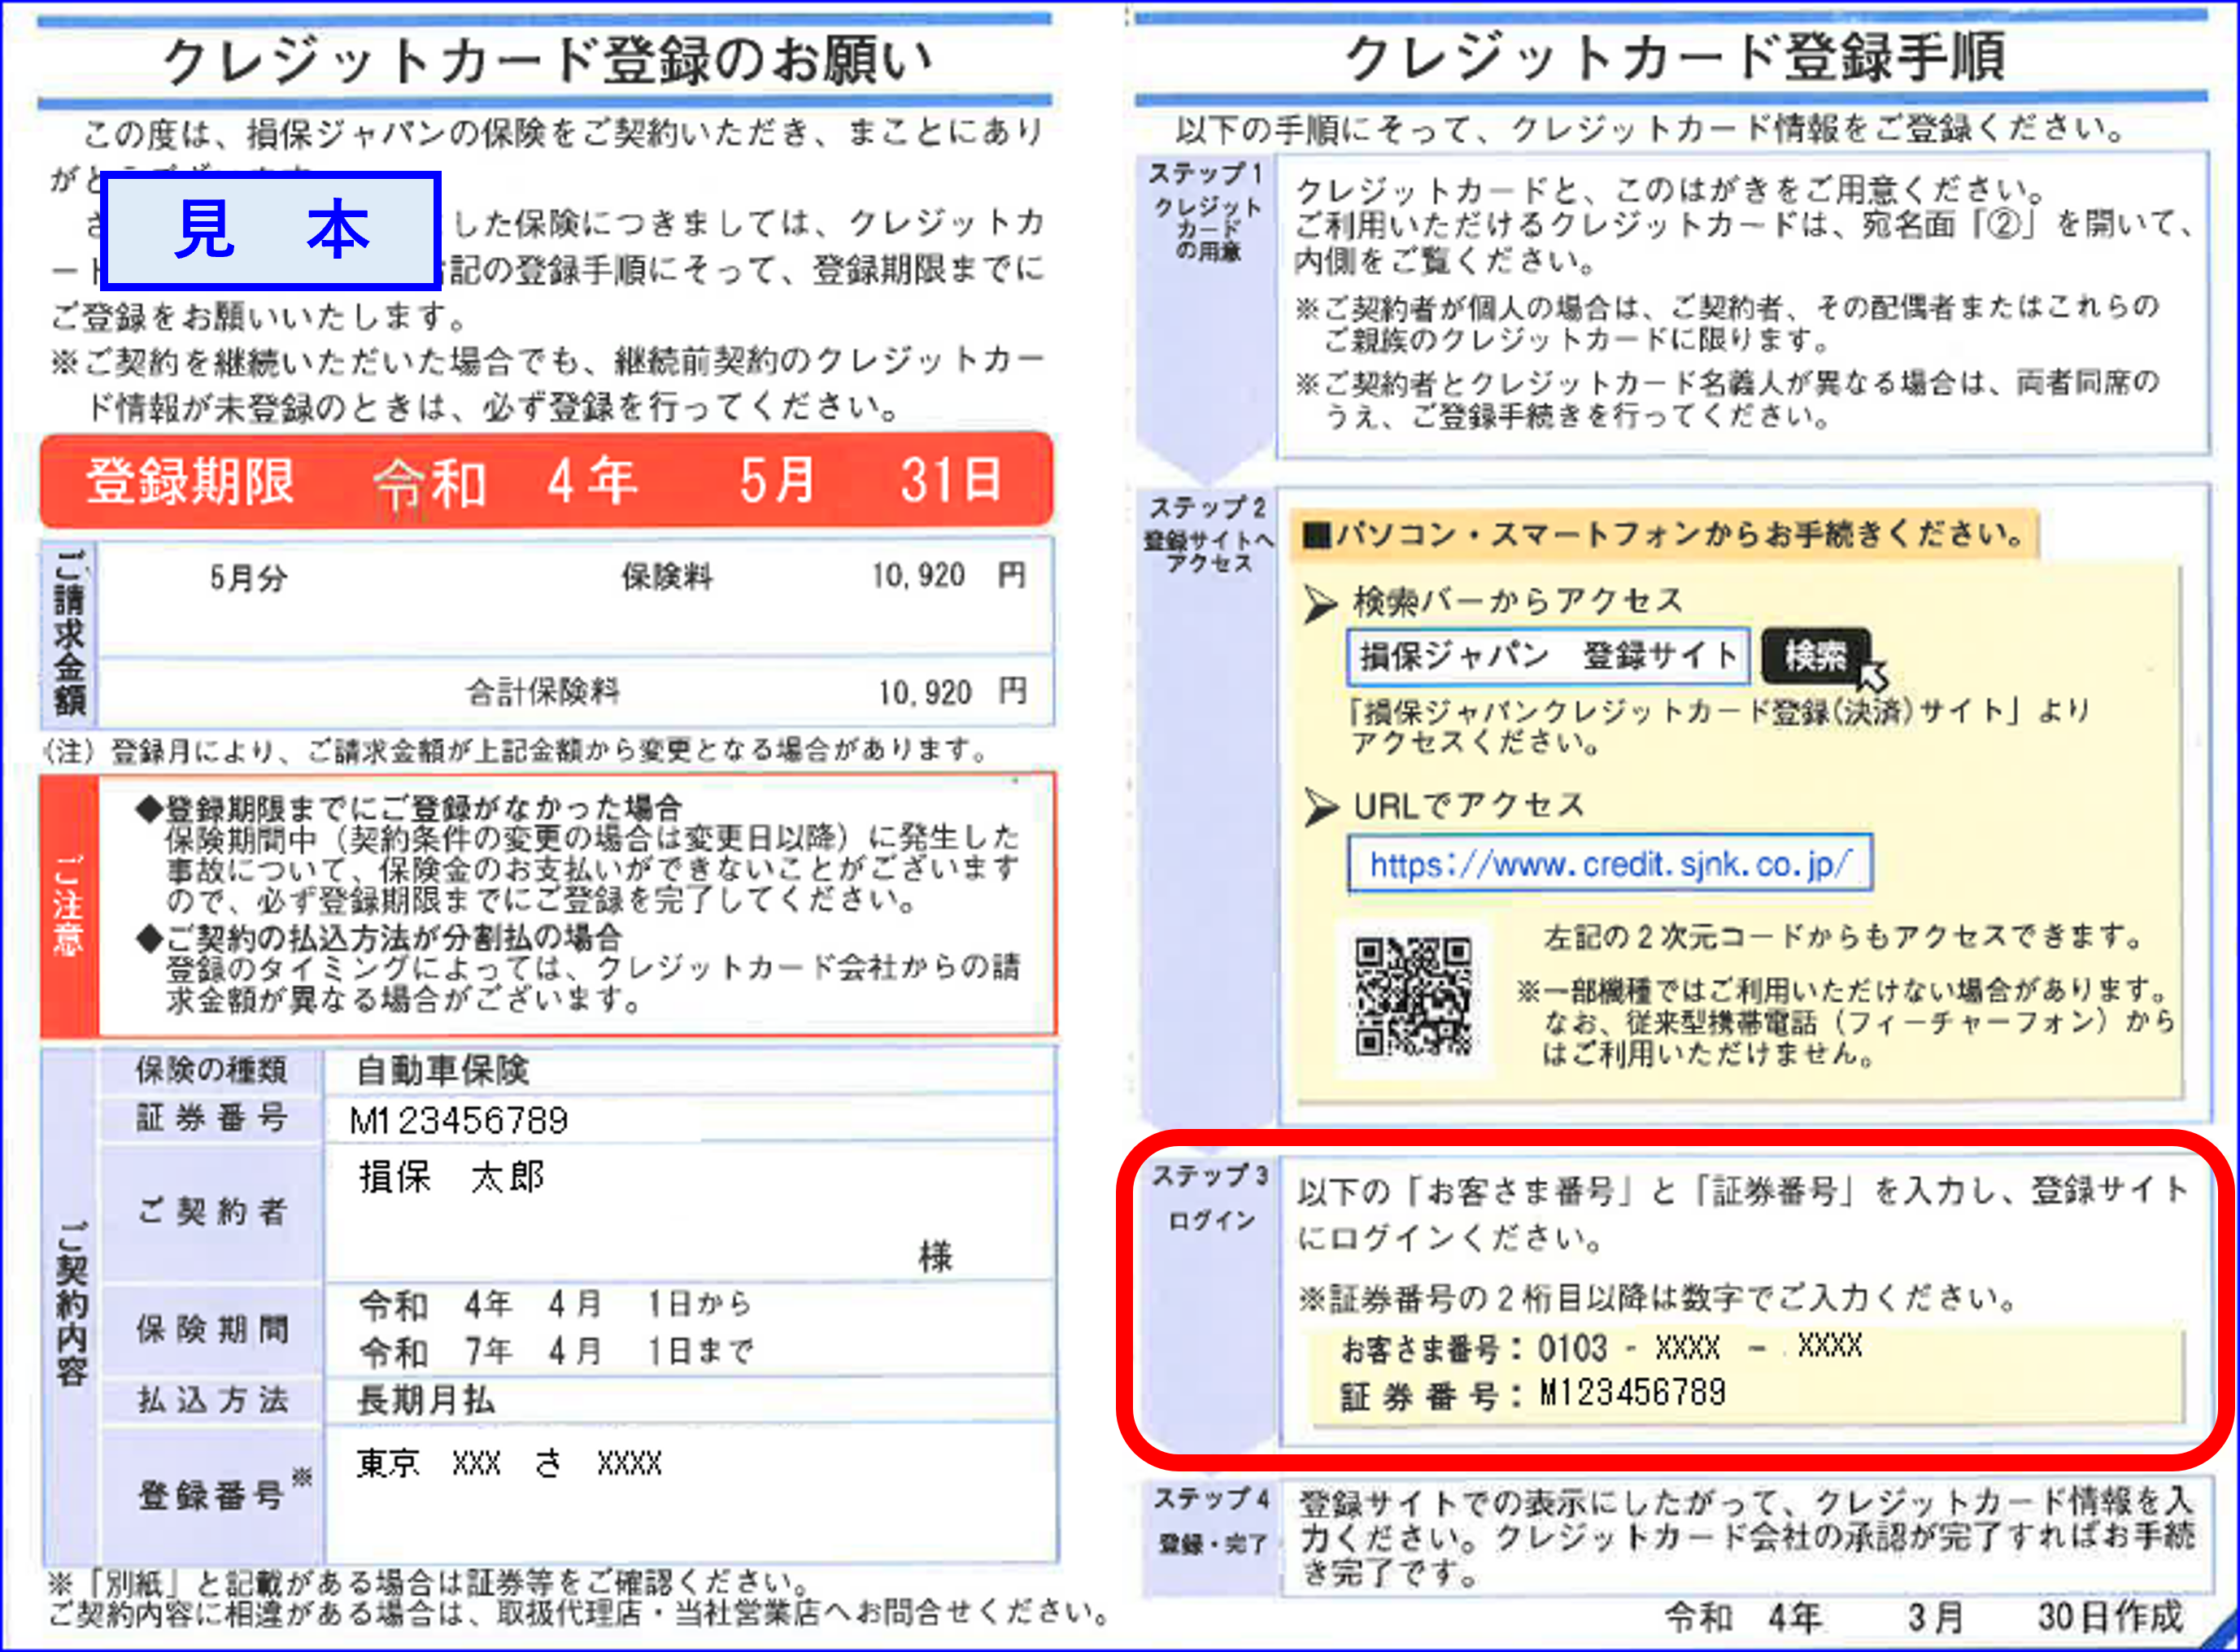Click the 合計保険料 label
This screenshot has width=2240, height=1652.
543,691
